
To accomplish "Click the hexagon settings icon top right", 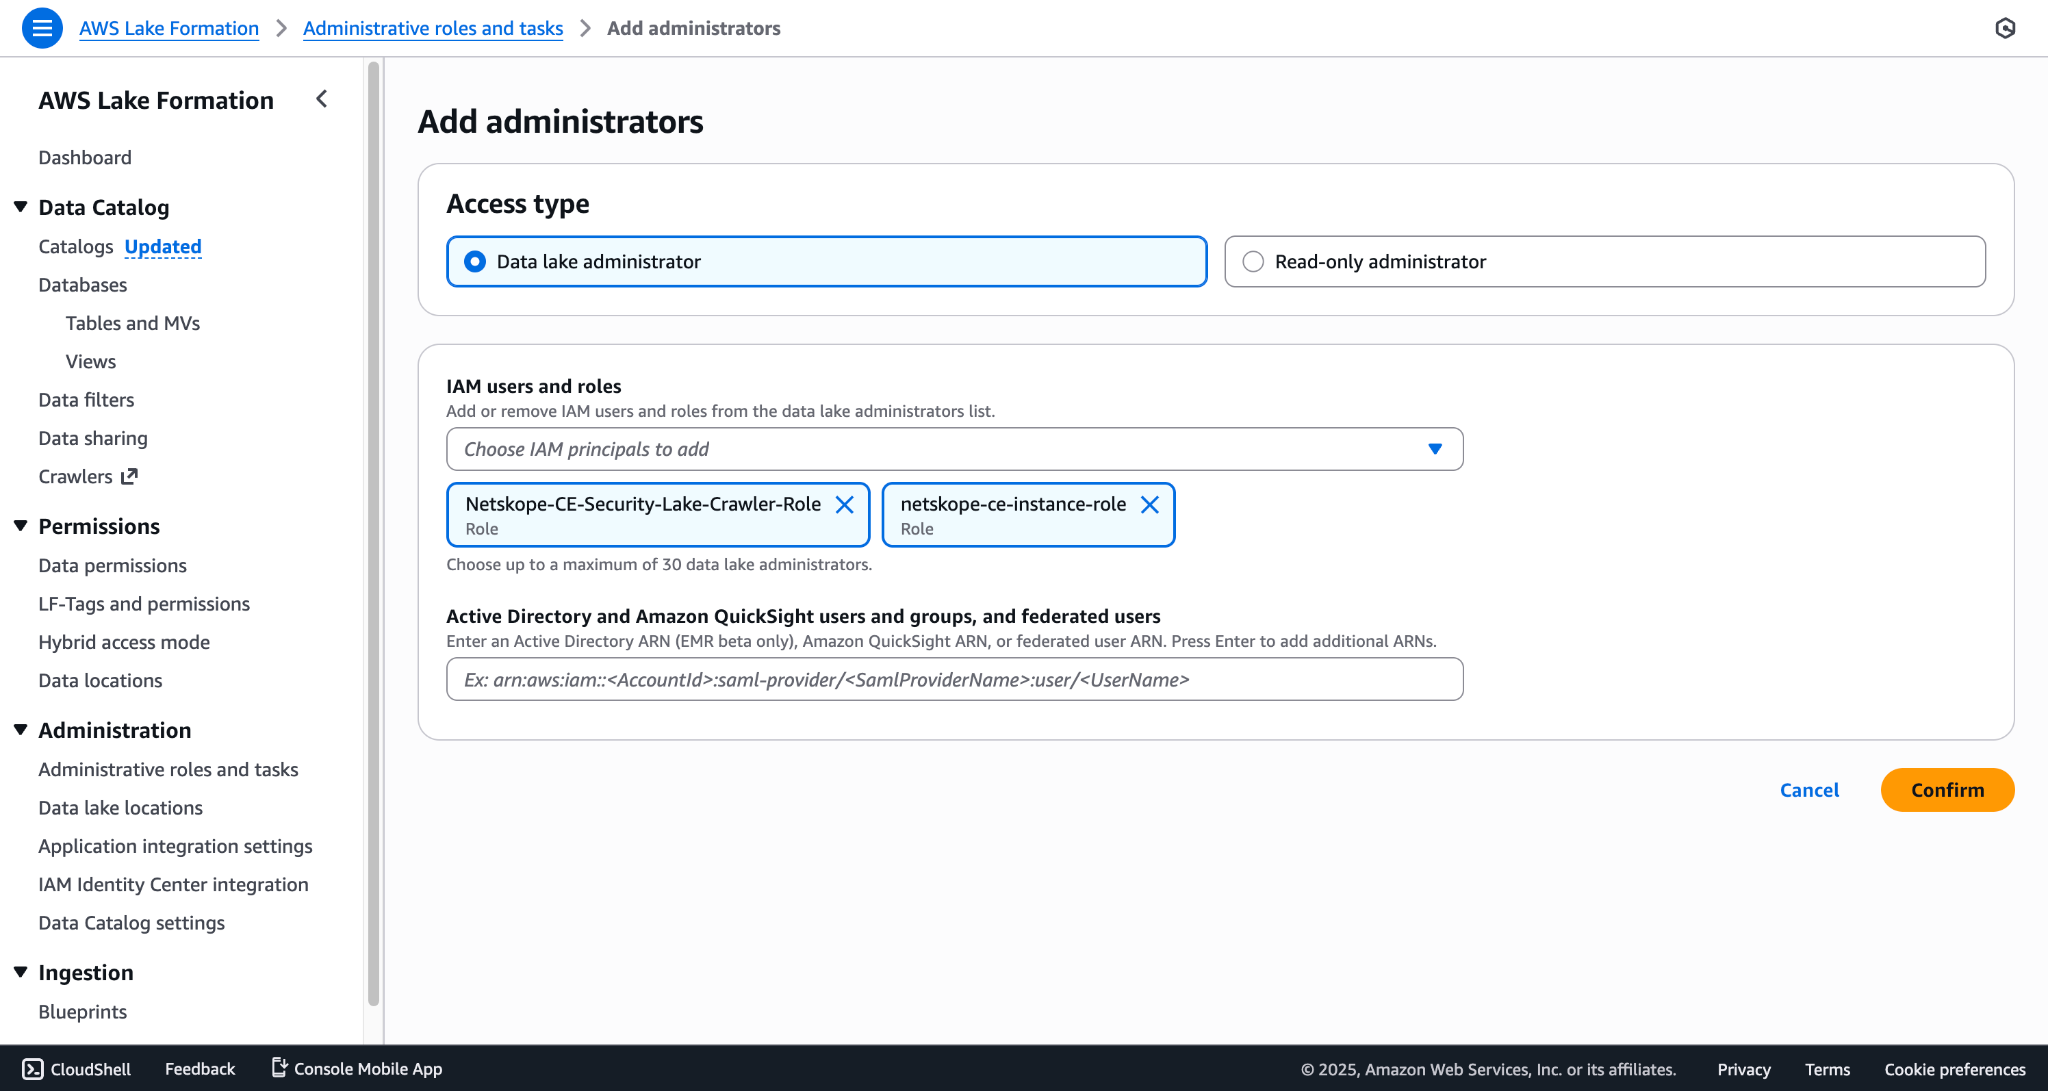I will tap(2005, 28).
